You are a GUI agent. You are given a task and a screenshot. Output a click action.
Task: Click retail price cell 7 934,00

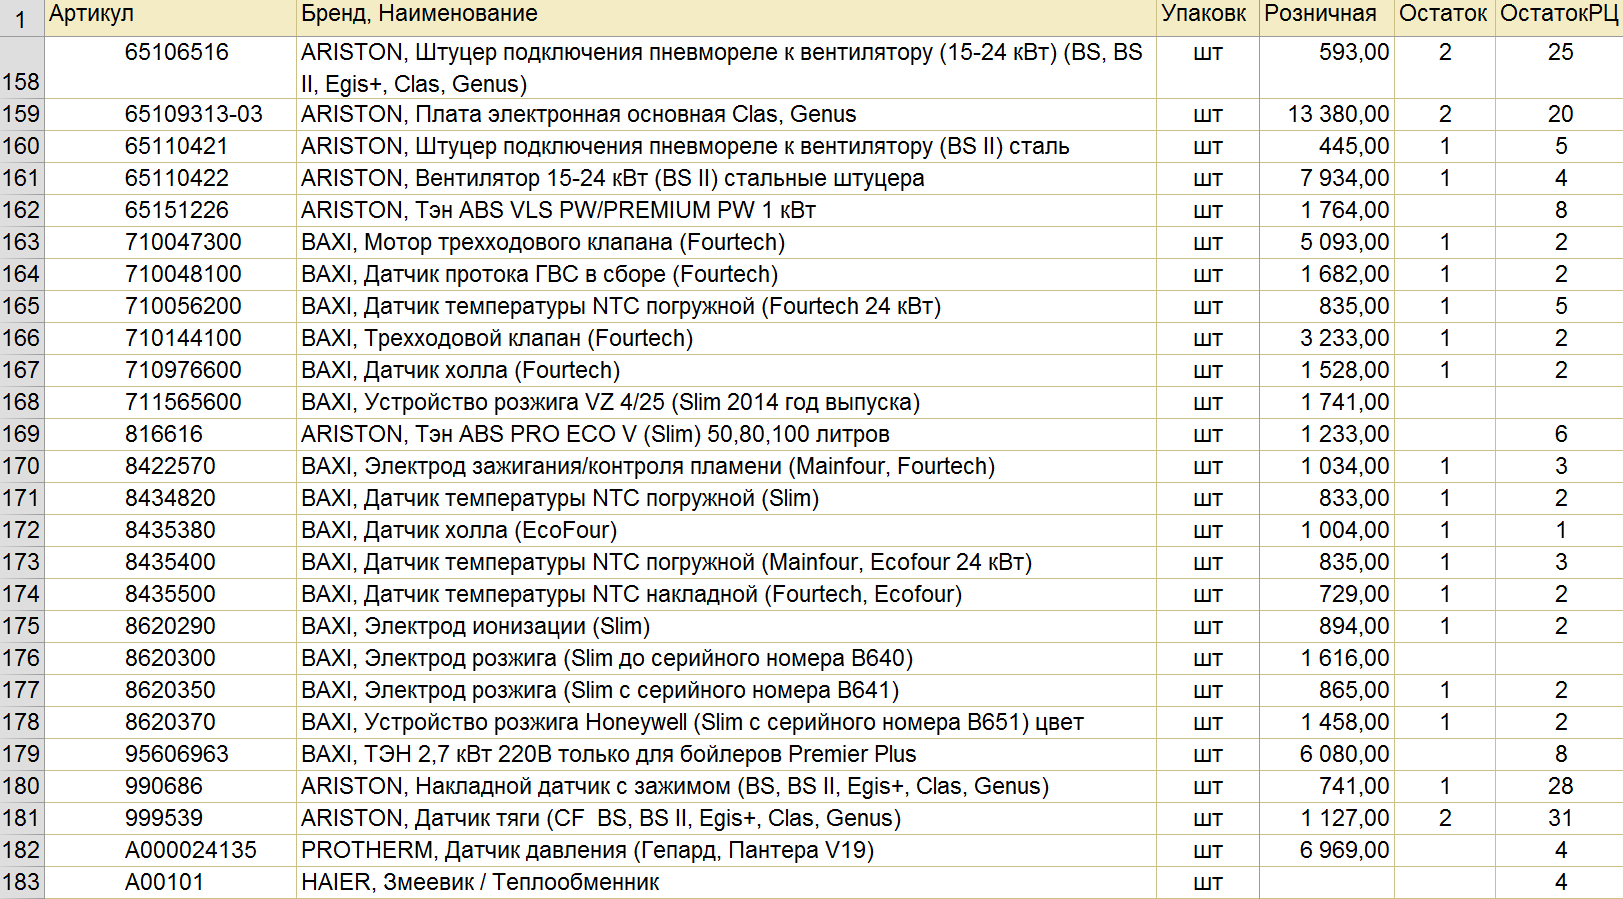coord(1326,178)
